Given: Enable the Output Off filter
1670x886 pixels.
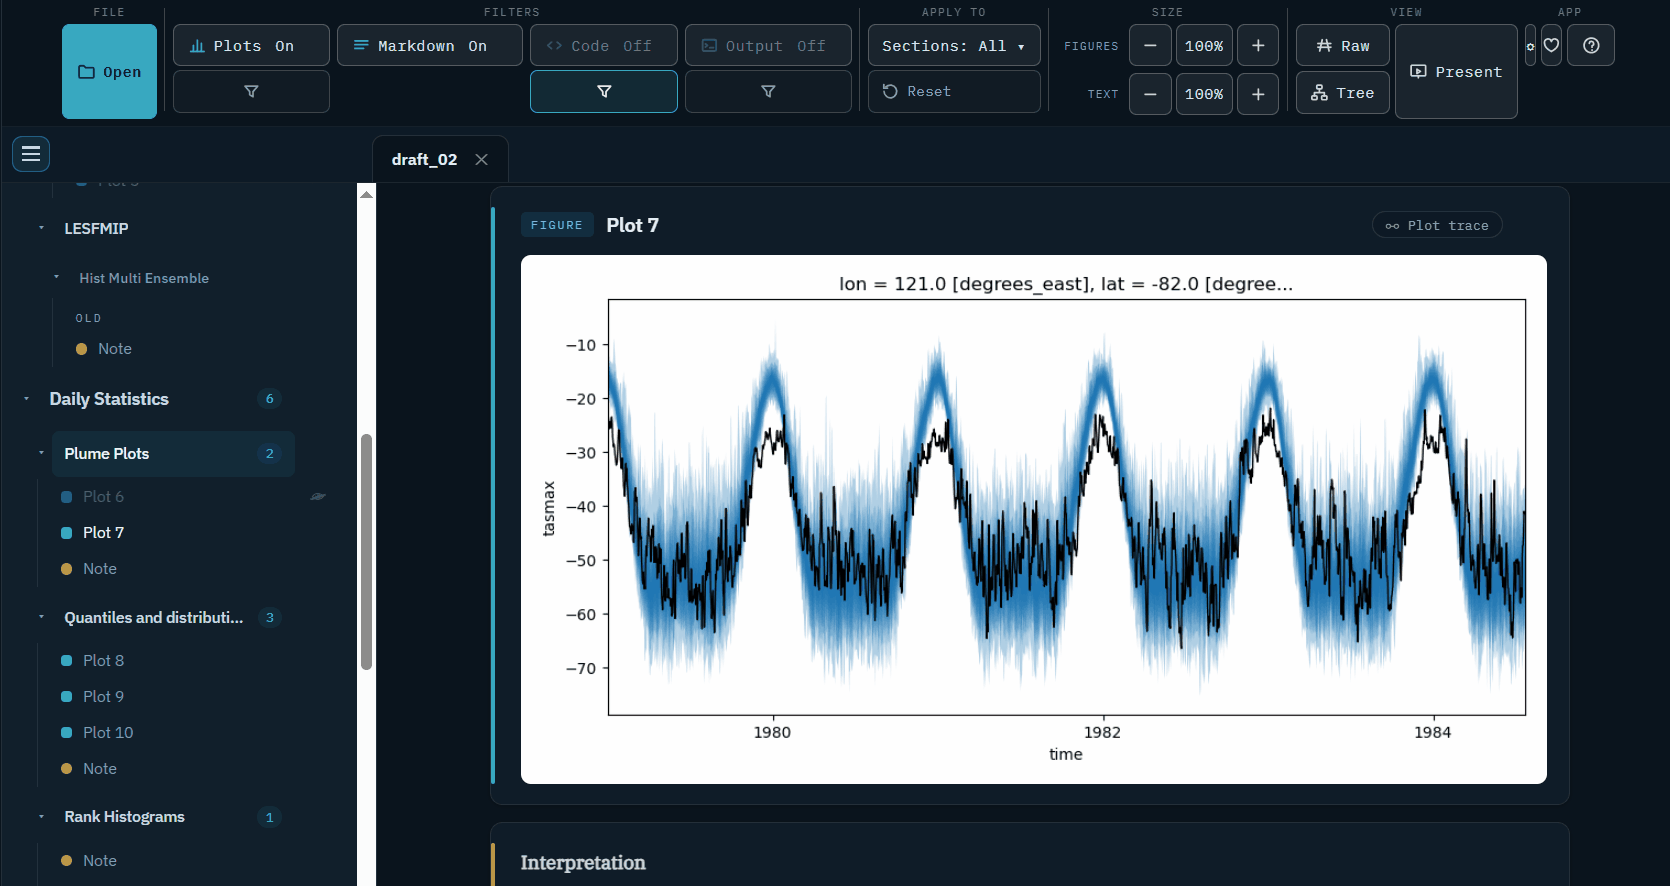Looking at the screenshot, I should (x=768, y=46).
